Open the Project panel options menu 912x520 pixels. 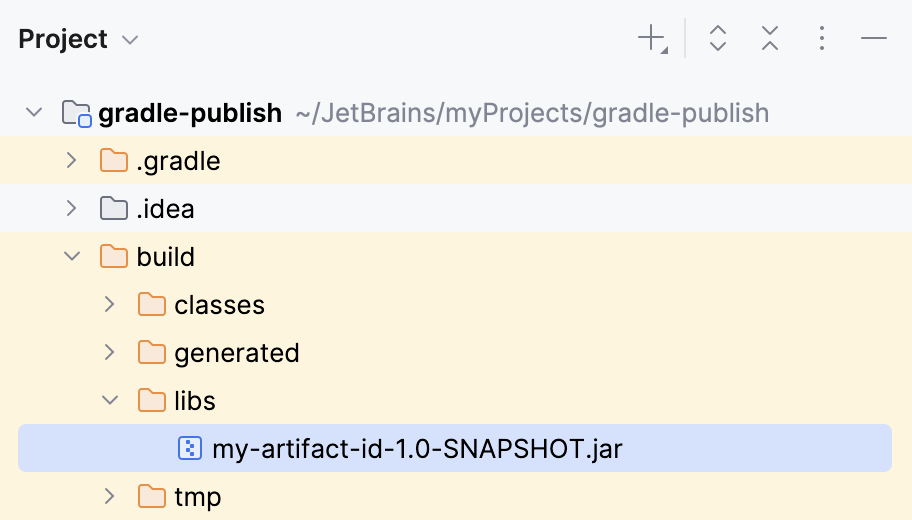pyautogui.click(x=821, y=39)
